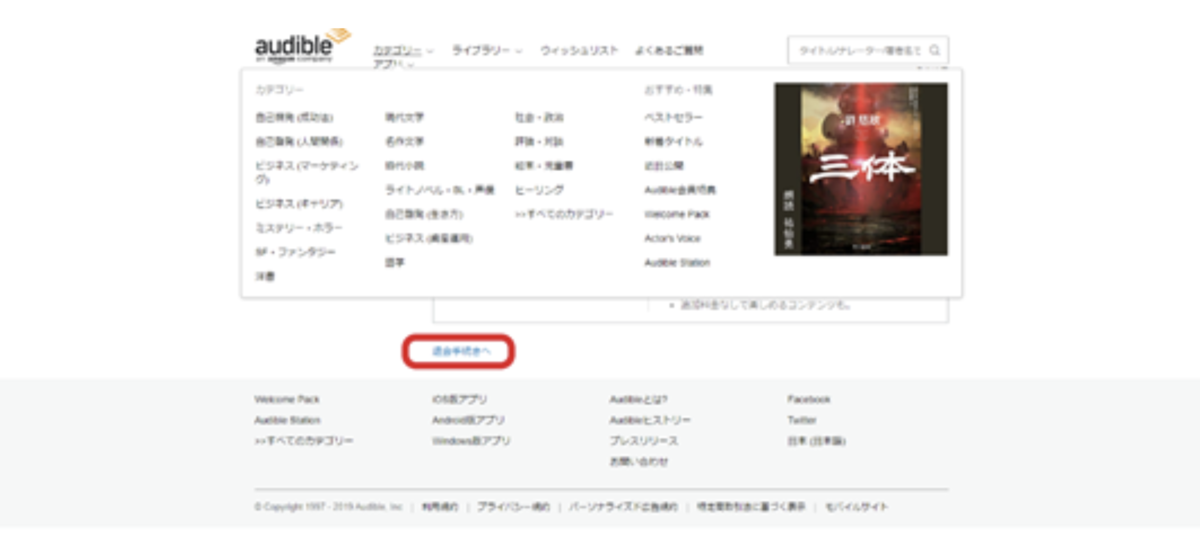
Task: Select 自己啓発 (成功法) category
Action: [x=294, y=117]
